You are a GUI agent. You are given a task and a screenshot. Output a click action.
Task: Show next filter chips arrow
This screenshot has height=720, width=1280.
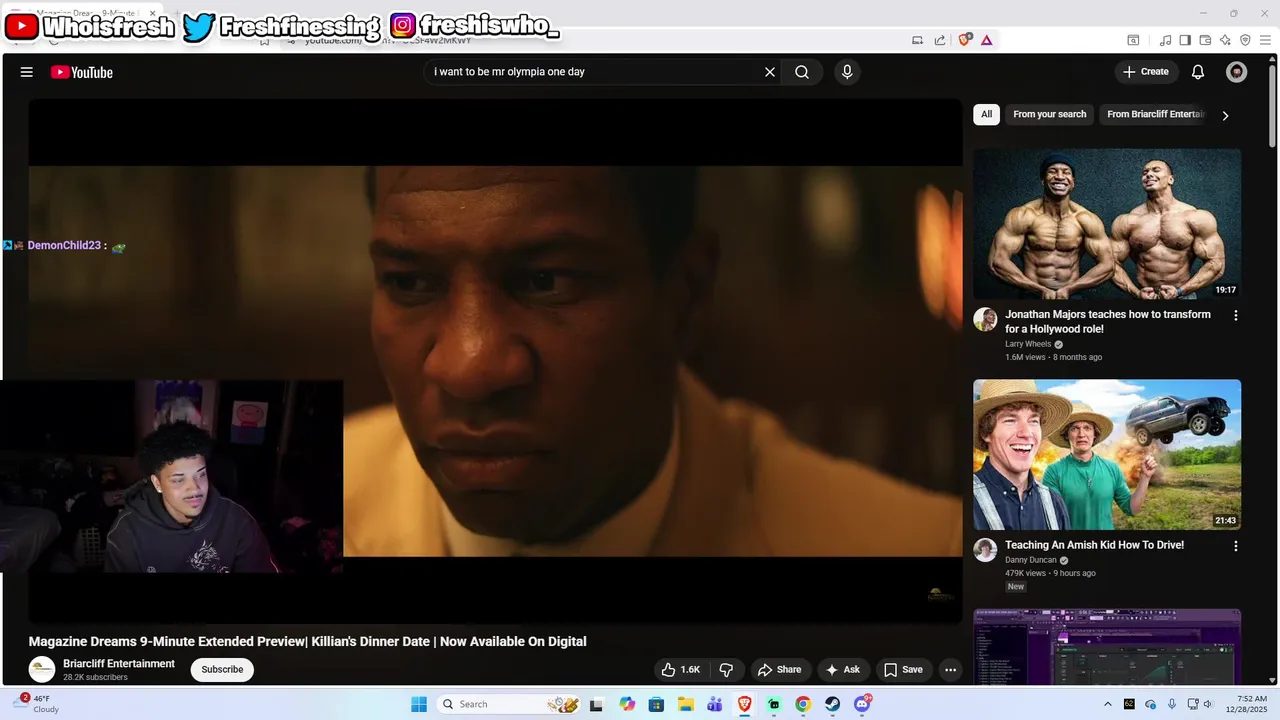[1225, 115]
